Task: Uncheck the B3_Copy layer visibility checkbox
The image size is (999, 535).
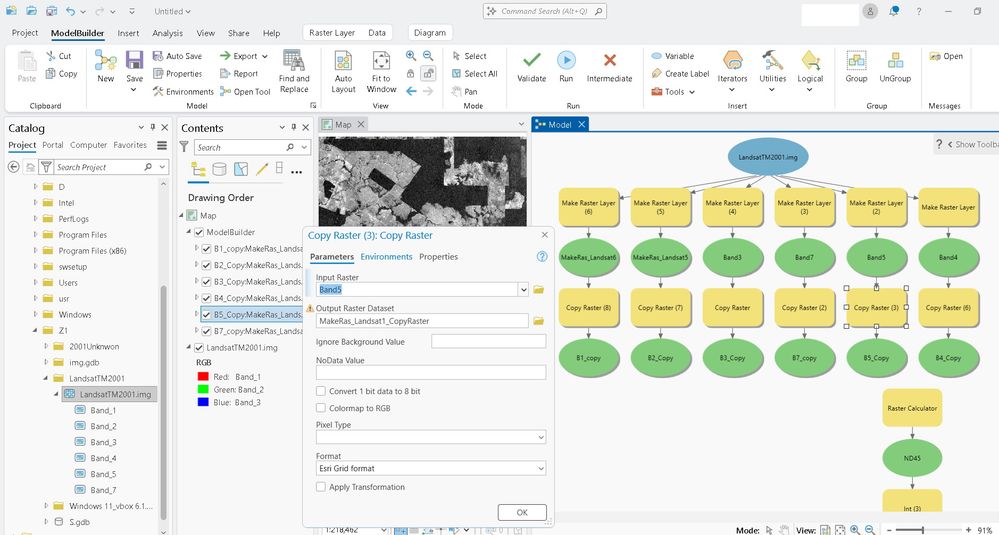Action: pos(206,282)
